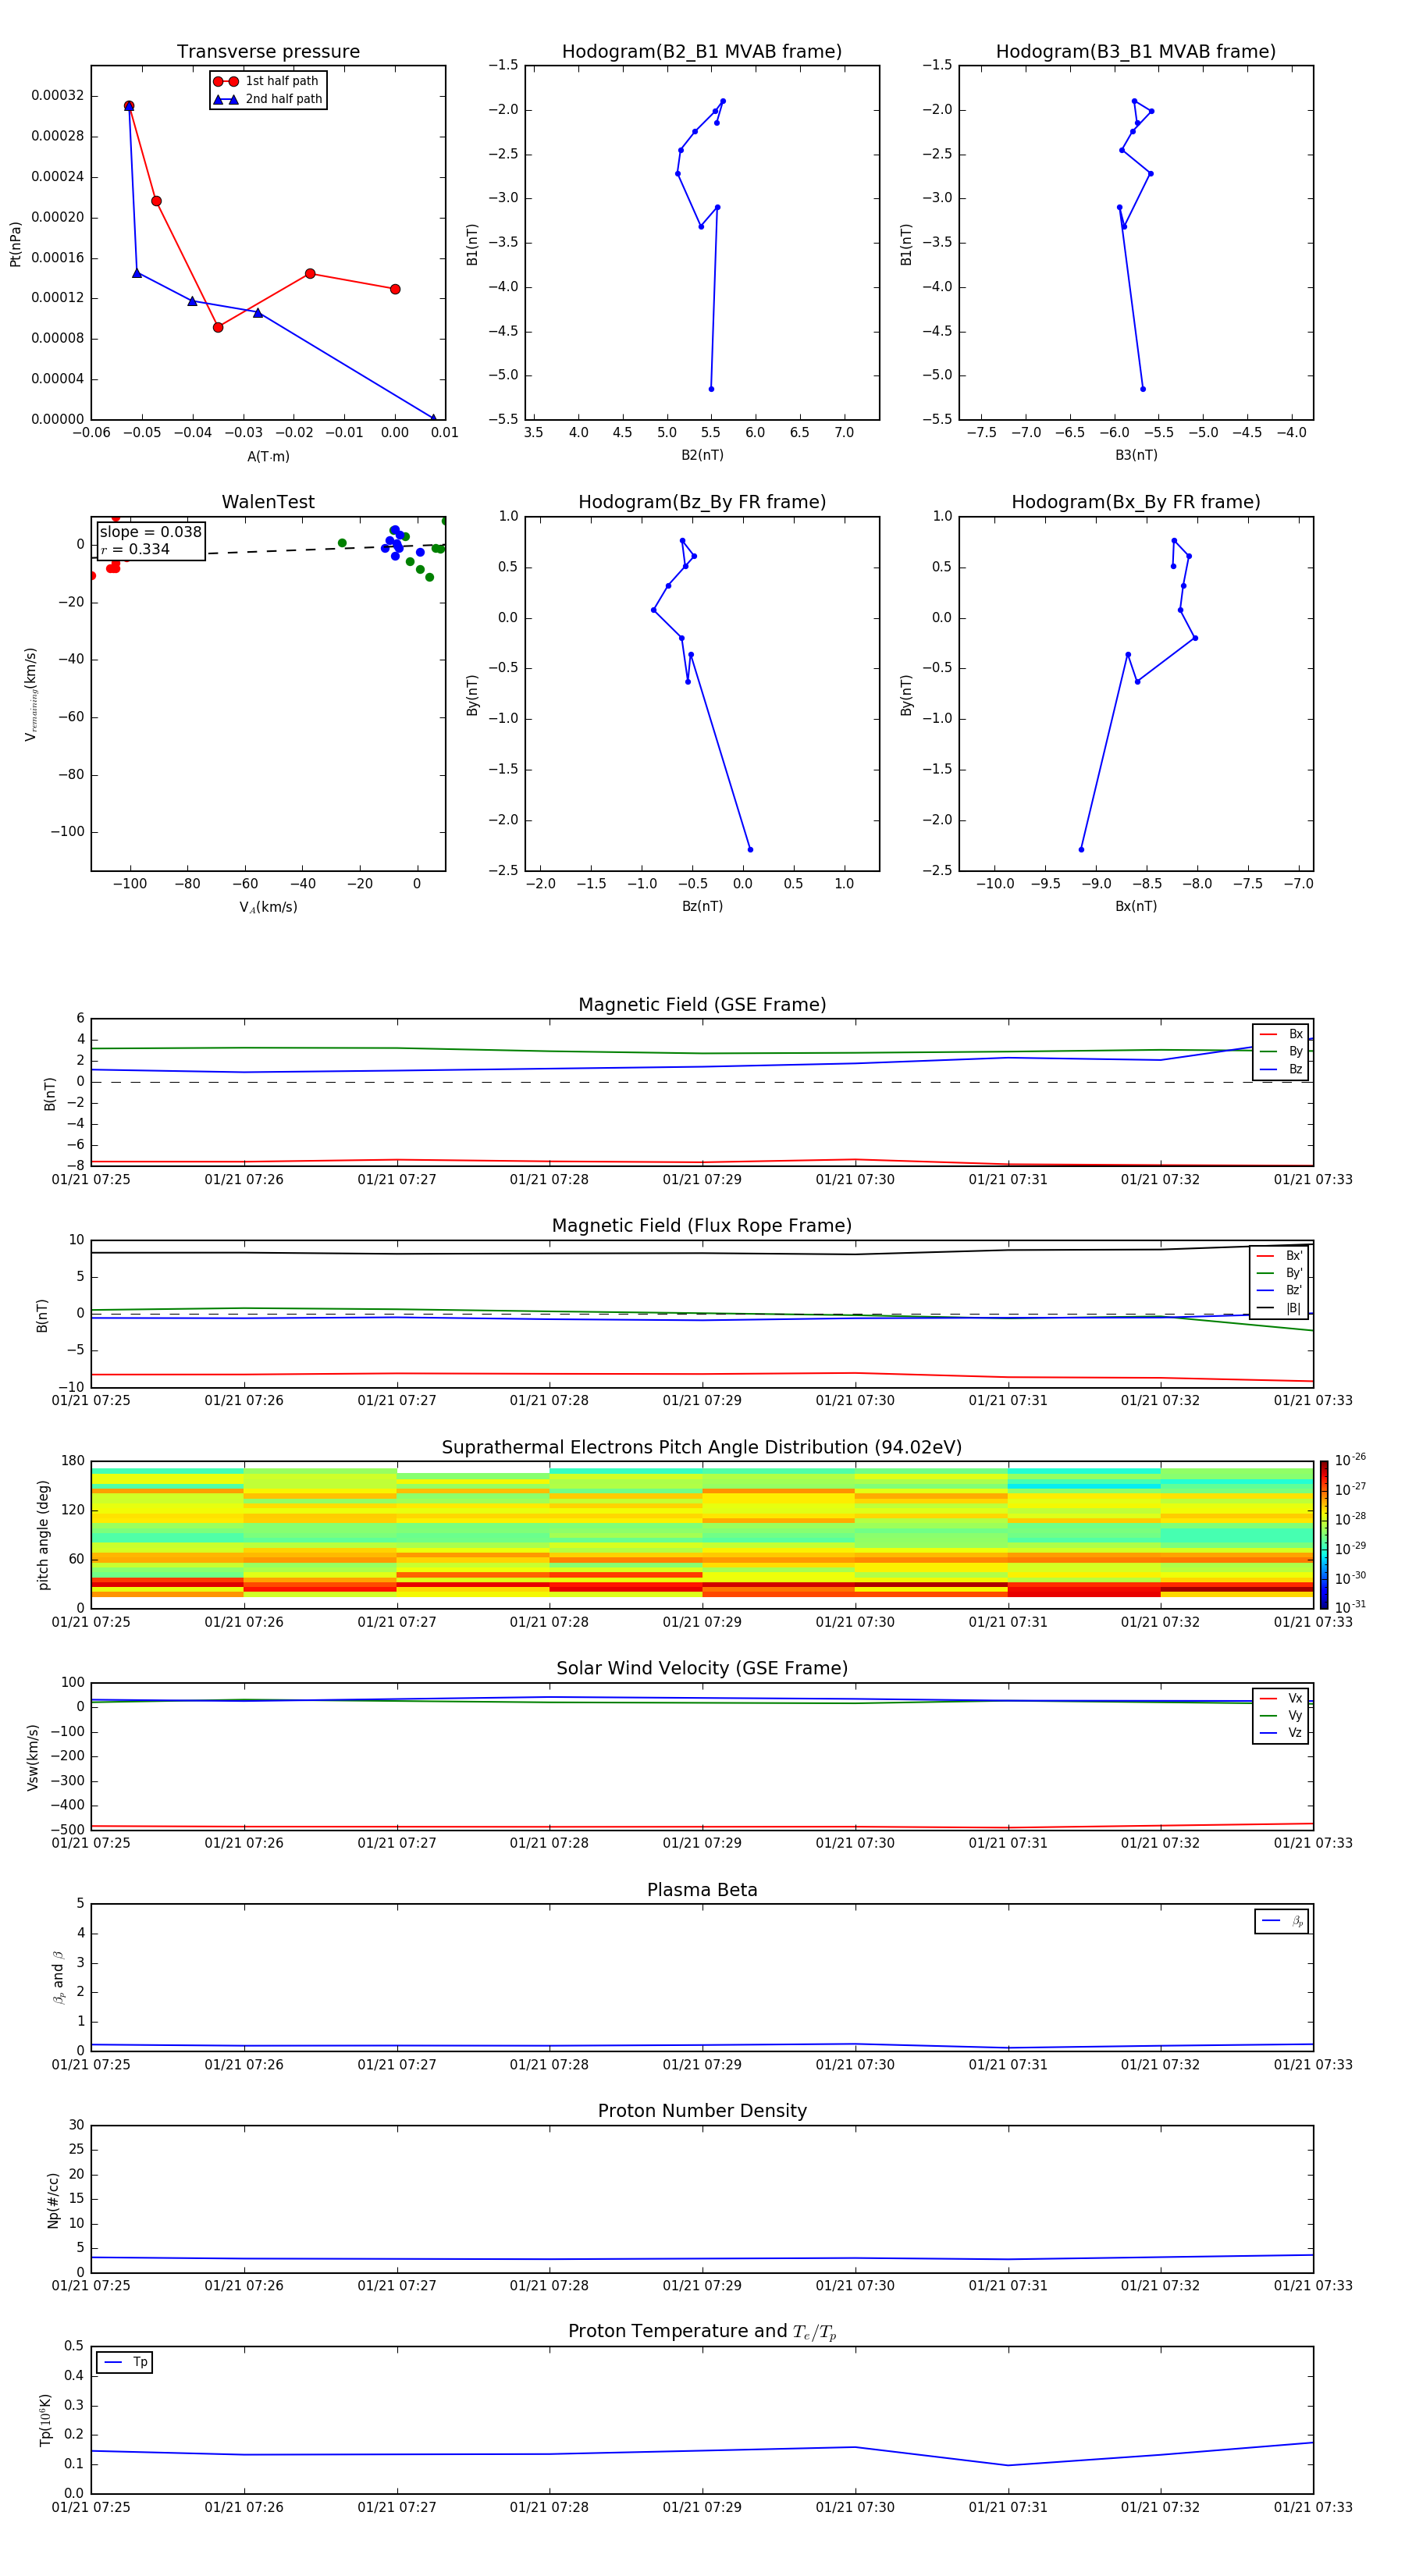Click the 'Plasma Beta' title
1405x2576 pixels.
pyautogui.click(x=702, y=1890)
